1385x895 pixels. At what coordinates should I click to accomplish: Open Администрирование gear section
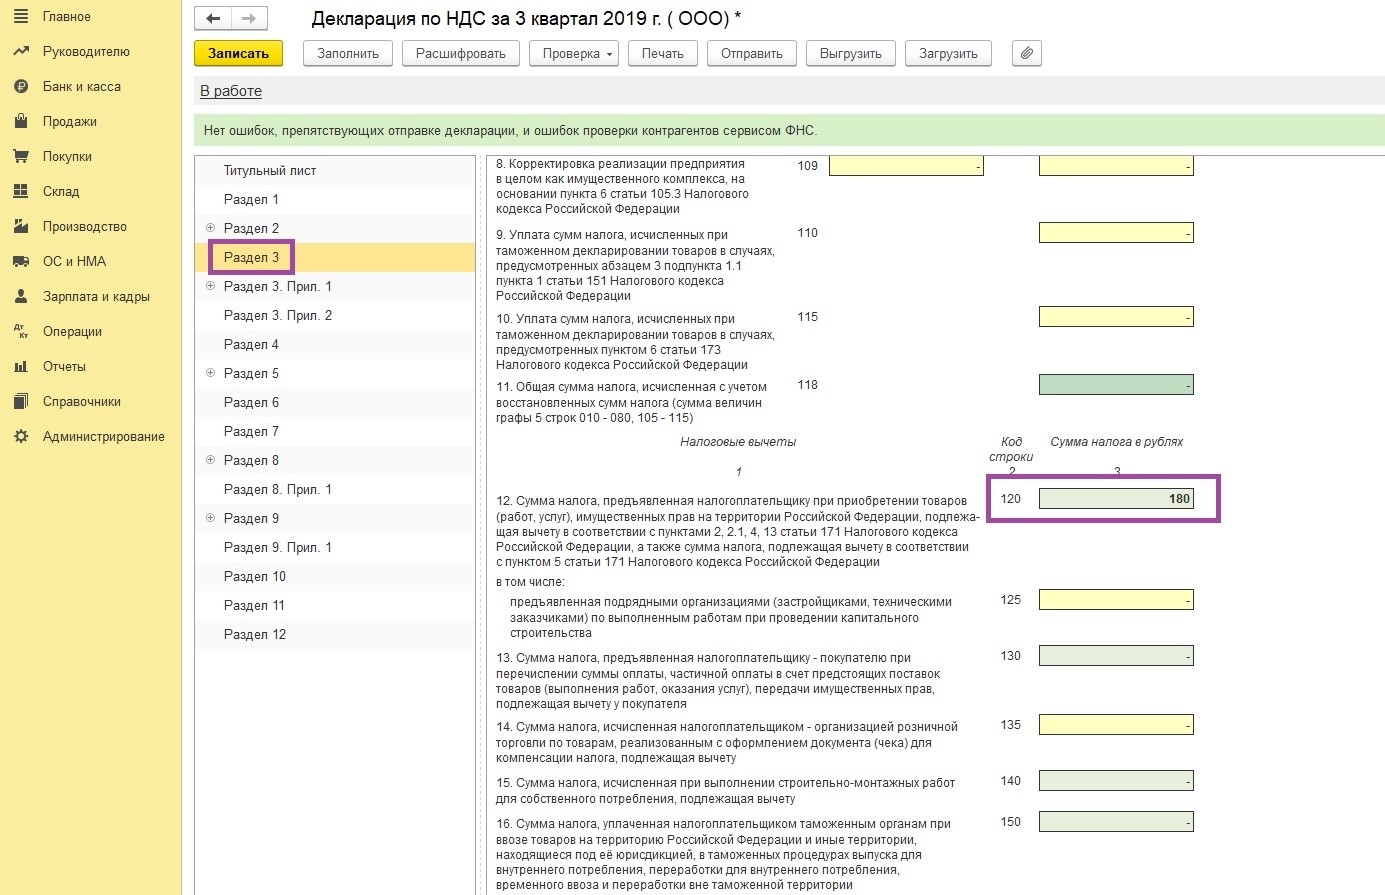[x=103, y=437]
